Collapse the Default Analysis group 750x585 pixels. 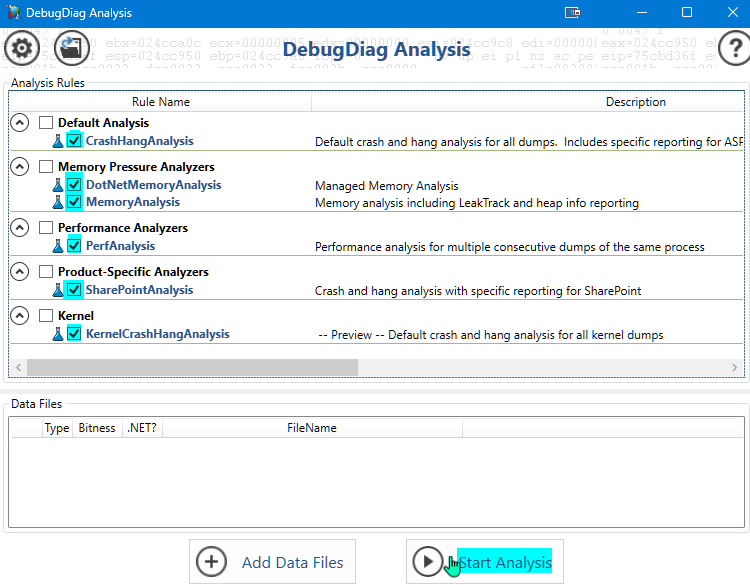(20, 123)
